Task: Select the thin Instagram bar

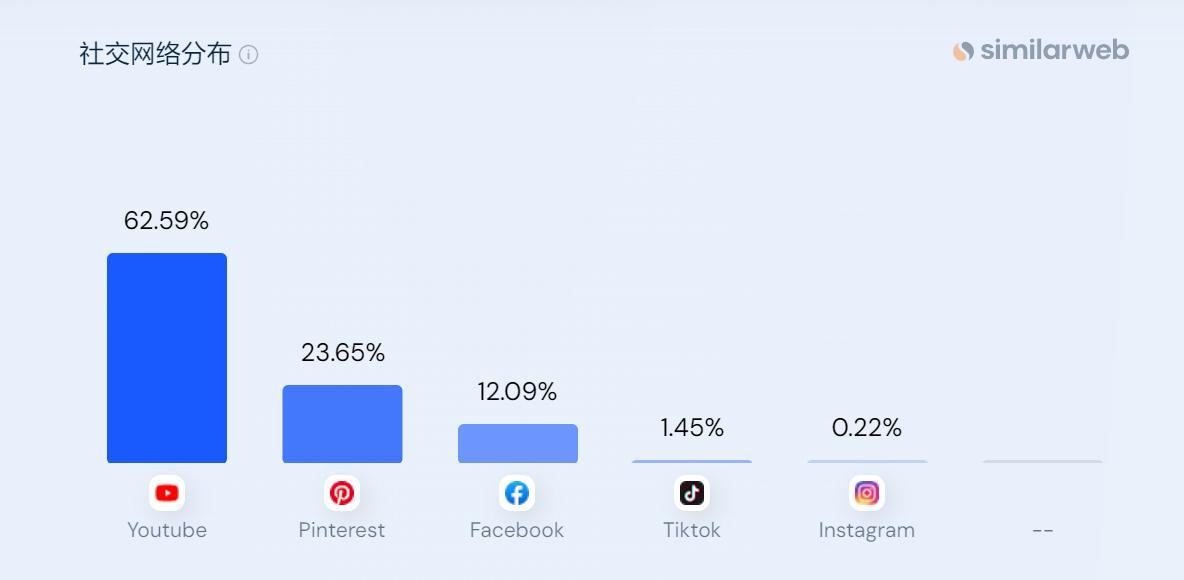Action: coord(867,461)
